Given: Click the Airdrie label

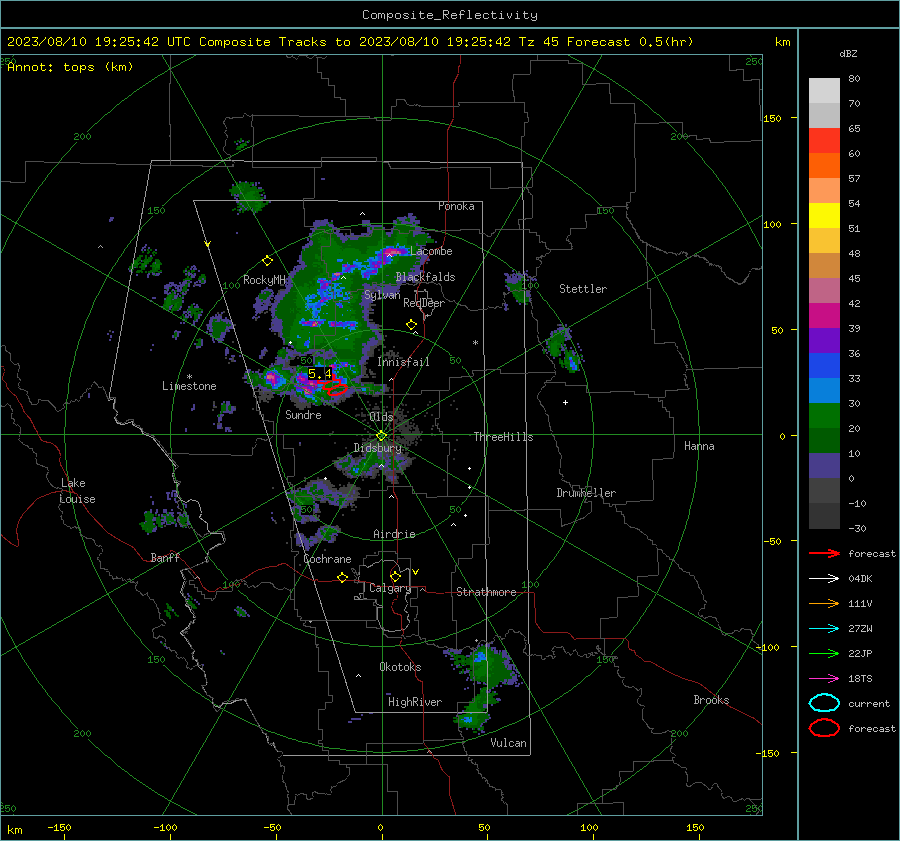Looking at the screenshot, I should click(394, 534).
